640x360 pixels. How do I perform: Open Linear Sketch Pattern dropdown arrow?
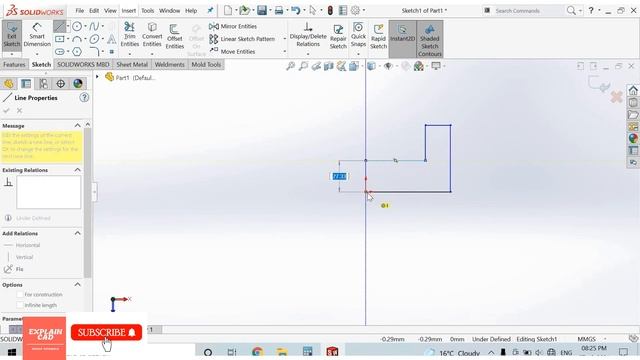pyautogui.click(x=284, y=39)
